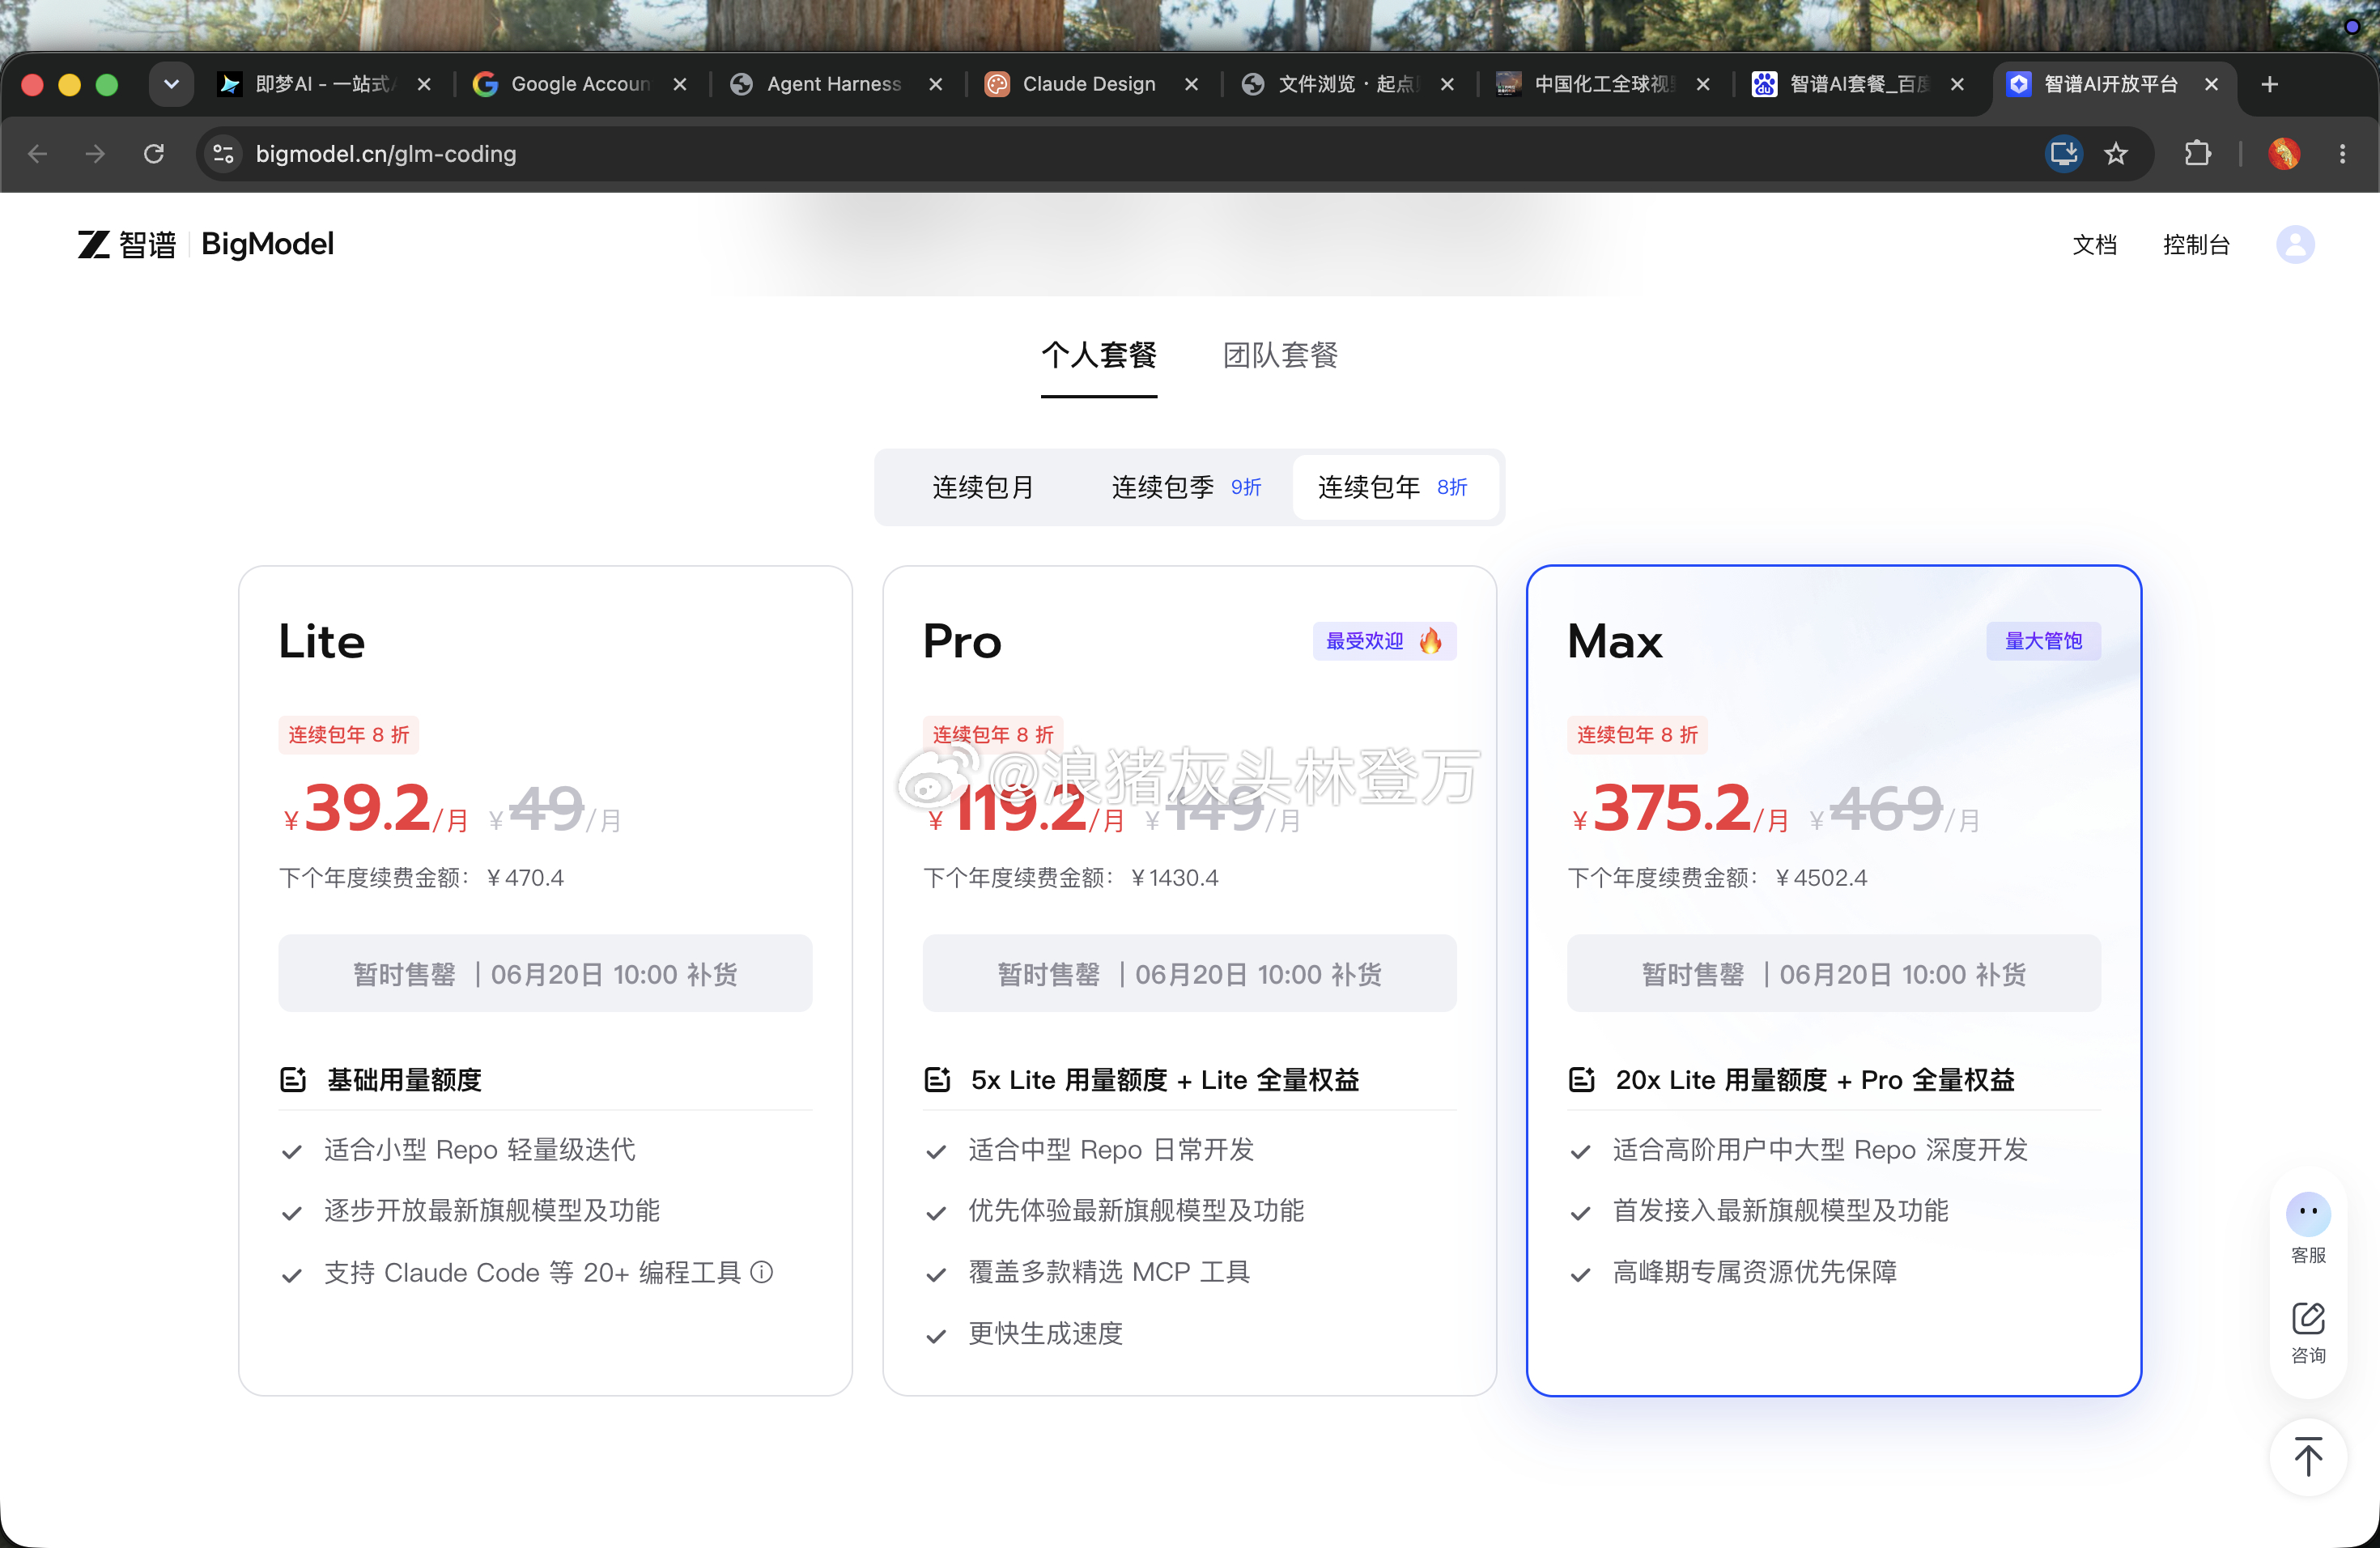Screen dimensions: 2380x1548
Task: Click Max plan 暂时售罄 button
Action: pyautogui.click(x=1833, y=974)
